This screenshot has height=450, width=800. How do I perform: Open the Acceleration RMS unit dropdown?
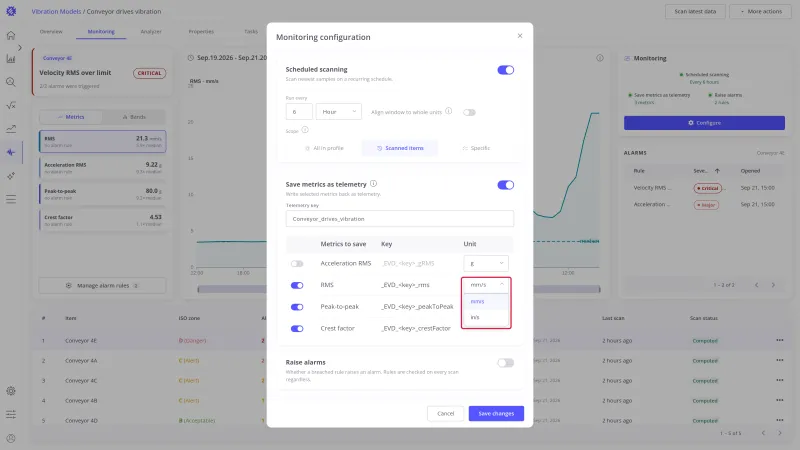(x=486, y=263)
